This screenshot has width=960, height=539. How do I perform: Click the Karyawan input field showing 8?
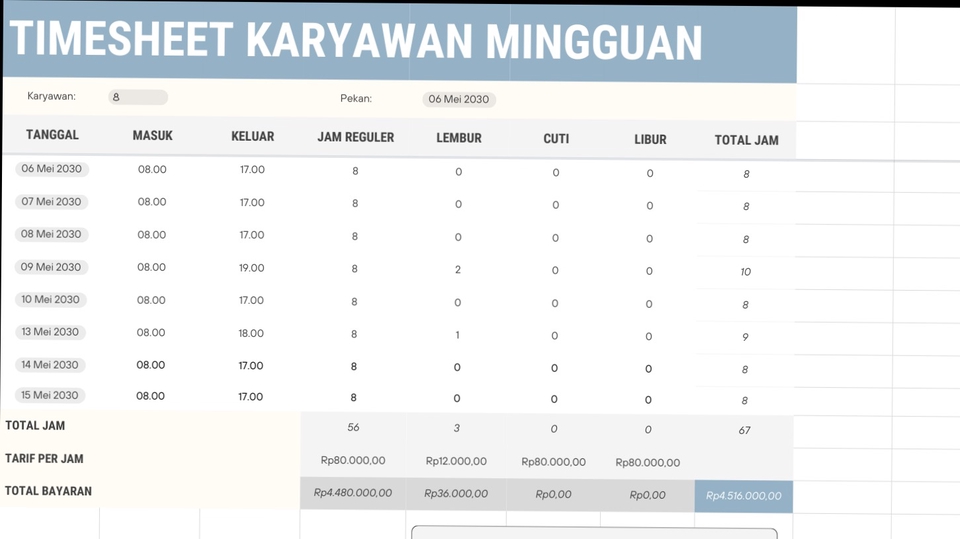(x=138, y=98)
